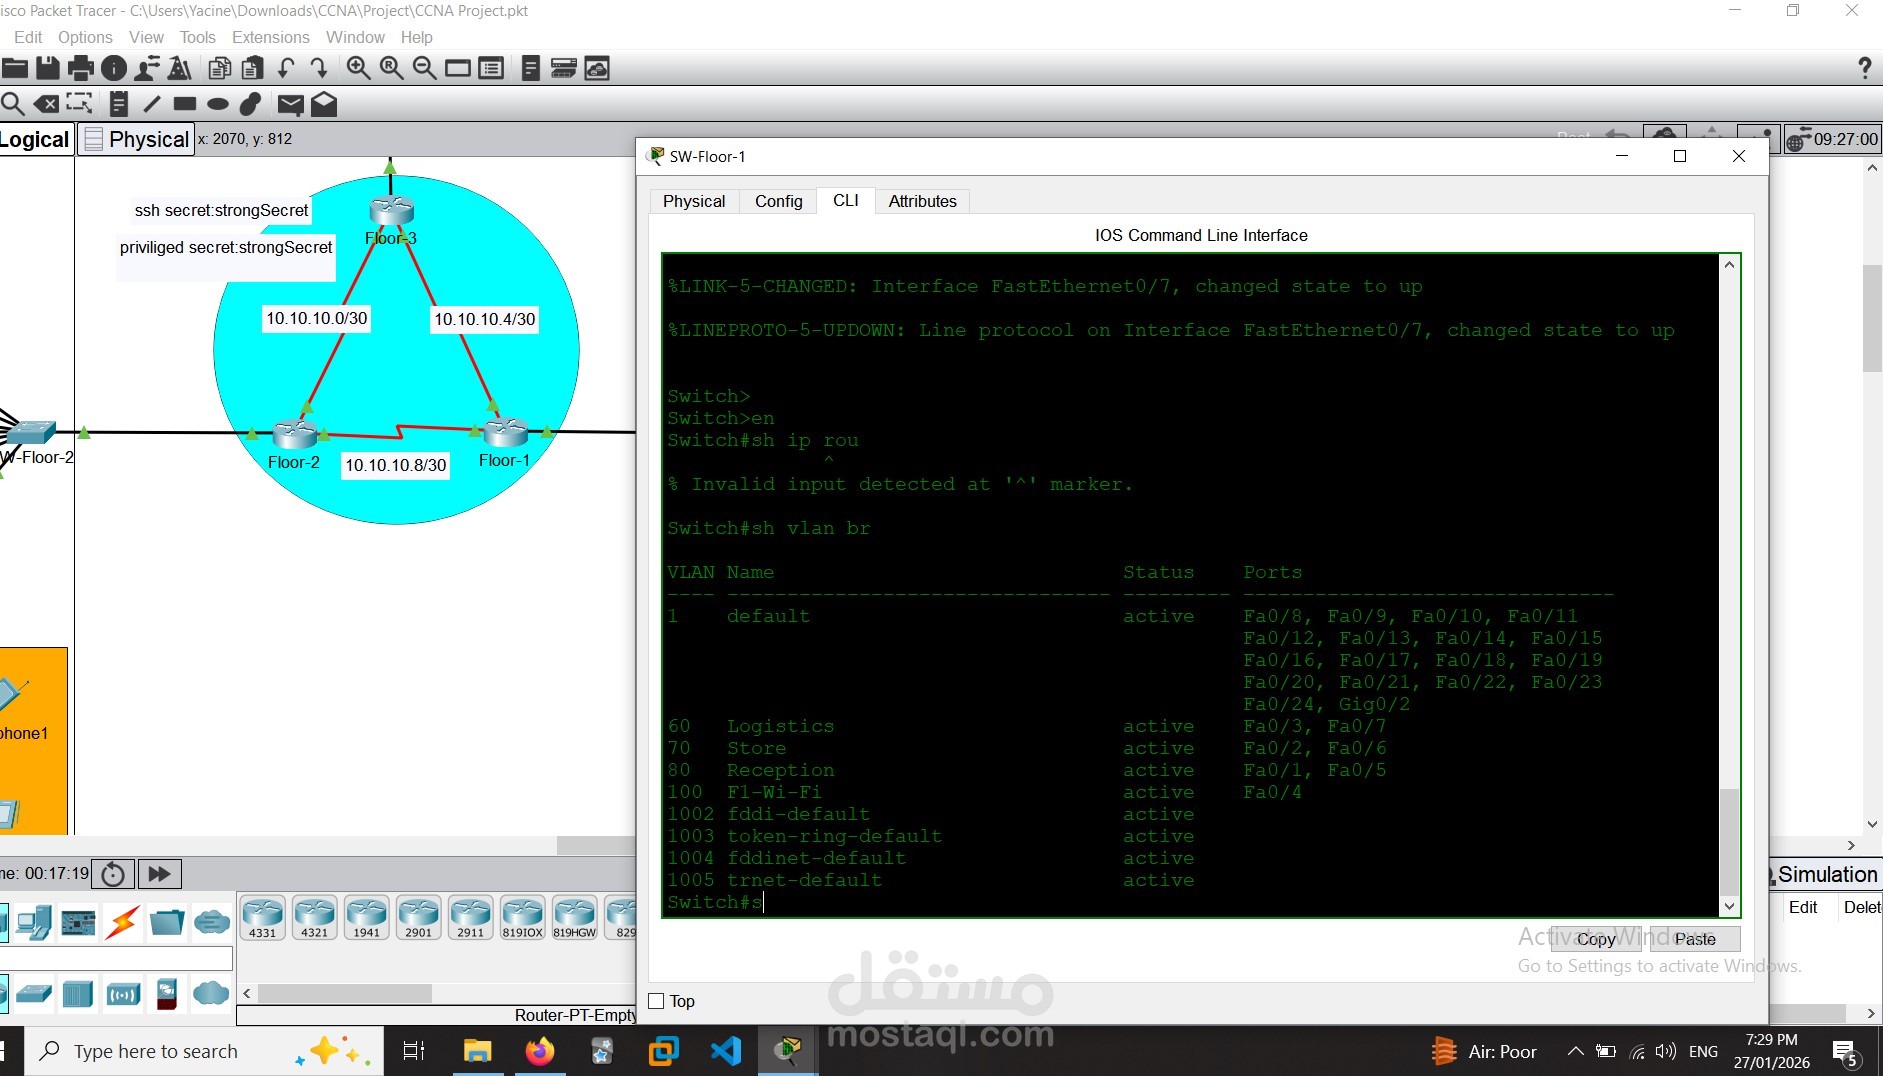
Task: Pick the 1941 router from the device list
Action: tap(367, 918)
